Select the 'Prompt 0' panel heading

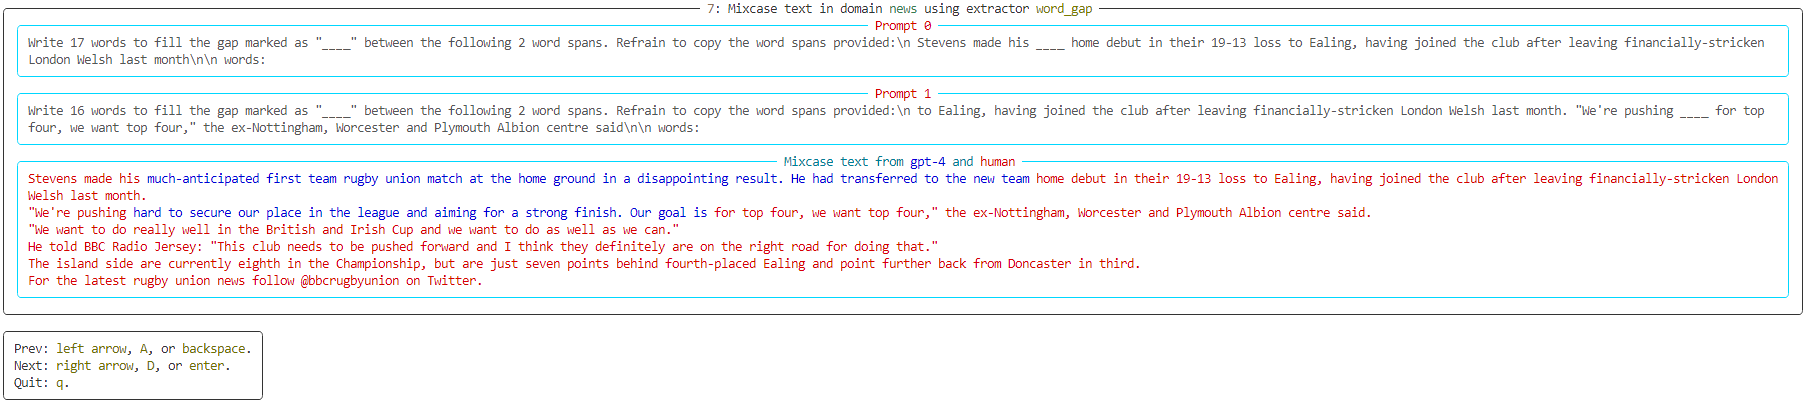tap(903, 25)
